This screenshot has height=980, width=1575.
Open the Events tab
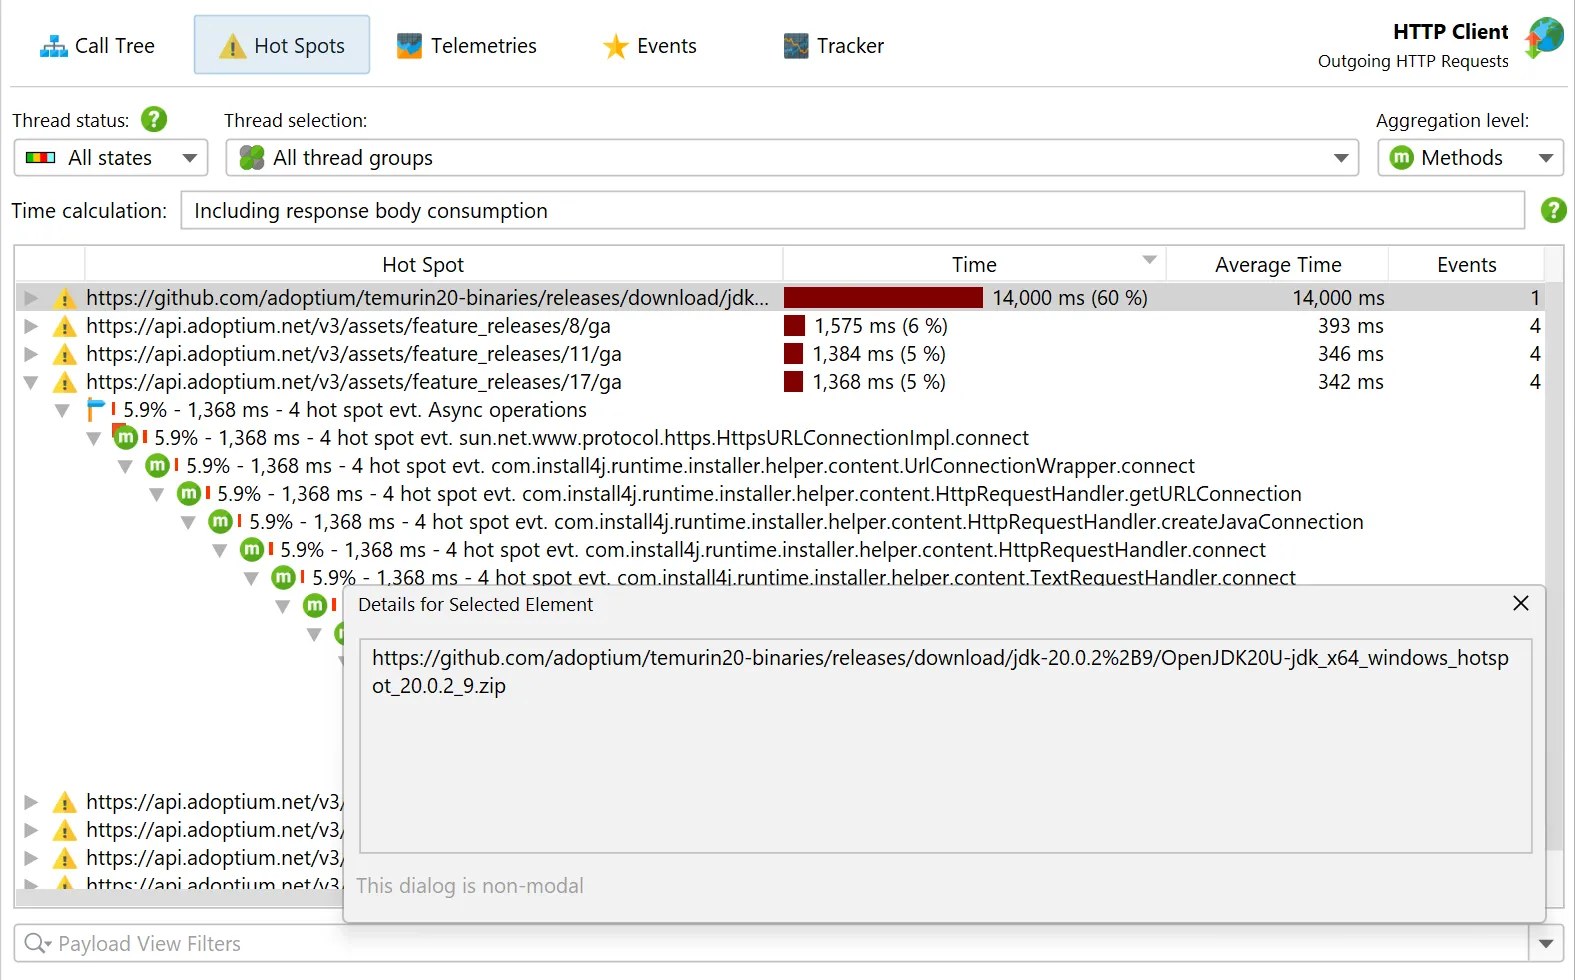(x=650, y=46)
